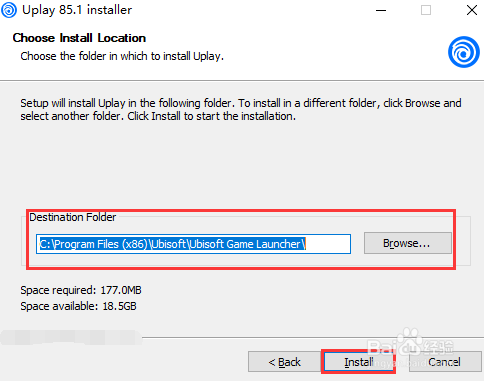
Task: Click the large blue Uplay logo in header
Action: [464, 52]
